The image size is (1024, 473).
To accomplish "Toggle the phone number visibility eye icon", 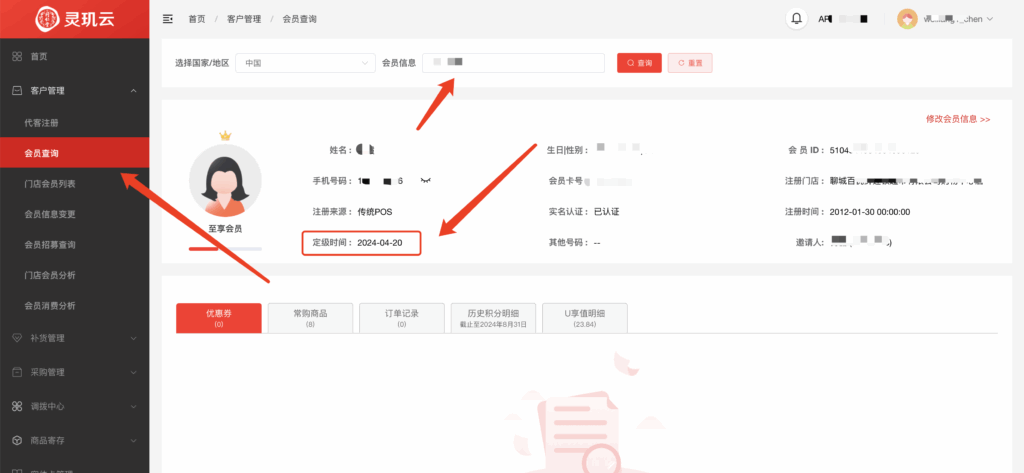I will (426, 179).
